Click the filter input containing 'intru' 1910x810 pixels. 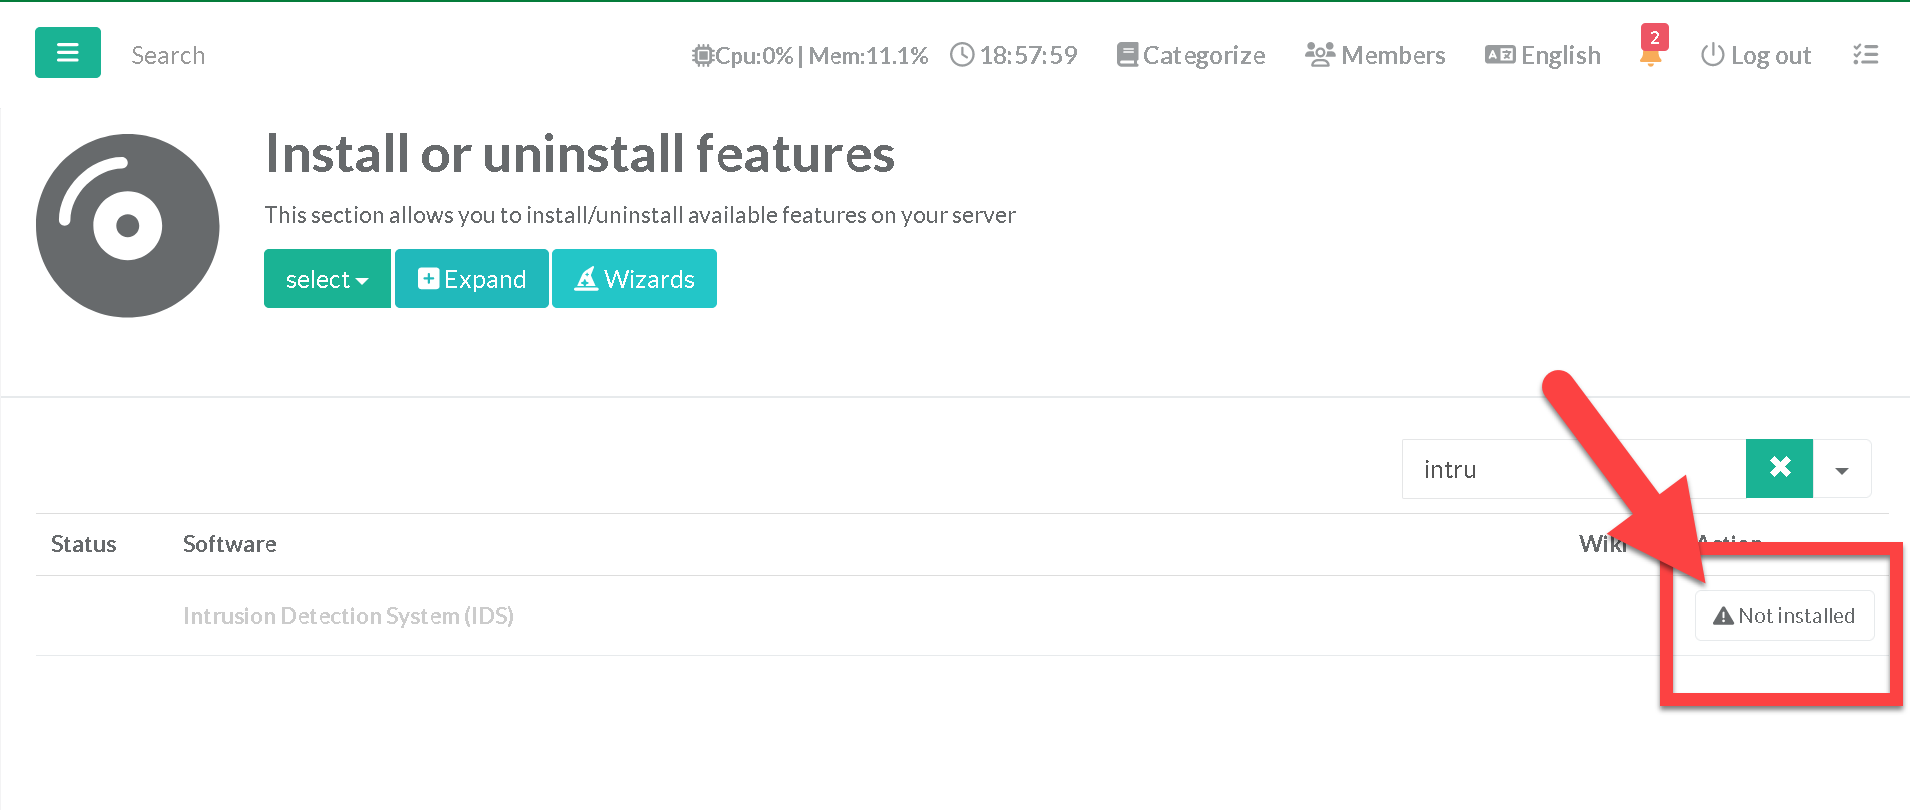1570,469
